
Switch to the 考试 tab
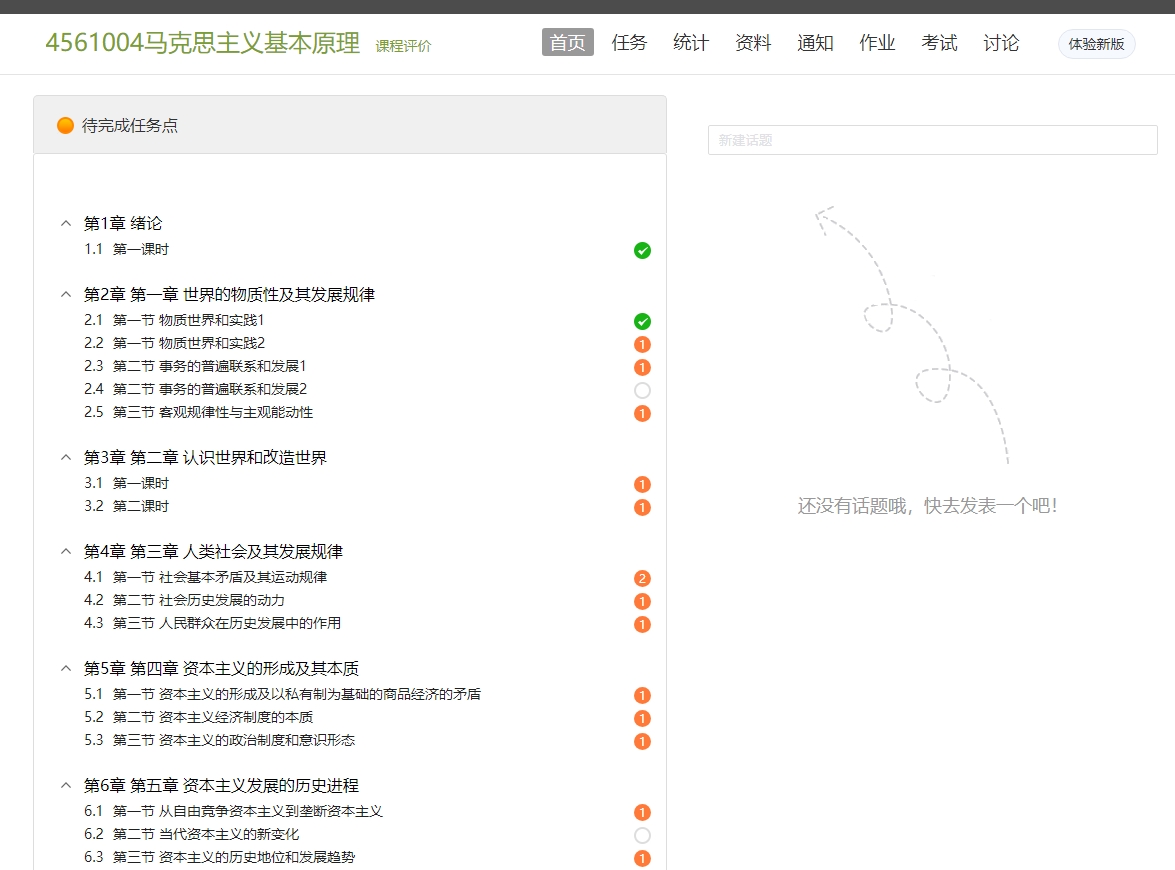(x=939, y=43)
